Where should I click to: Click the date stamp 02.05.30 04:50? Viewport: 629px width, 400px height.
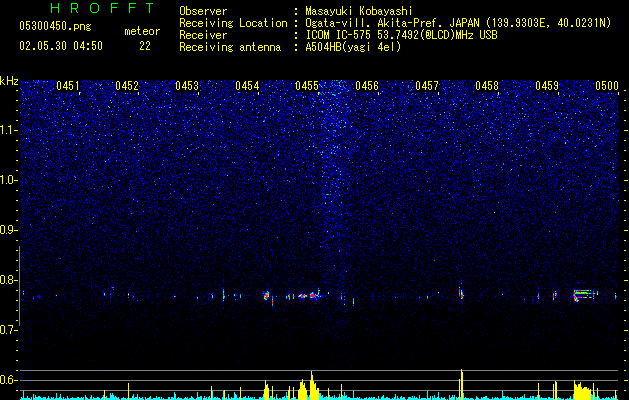click(x=61, y=46)
